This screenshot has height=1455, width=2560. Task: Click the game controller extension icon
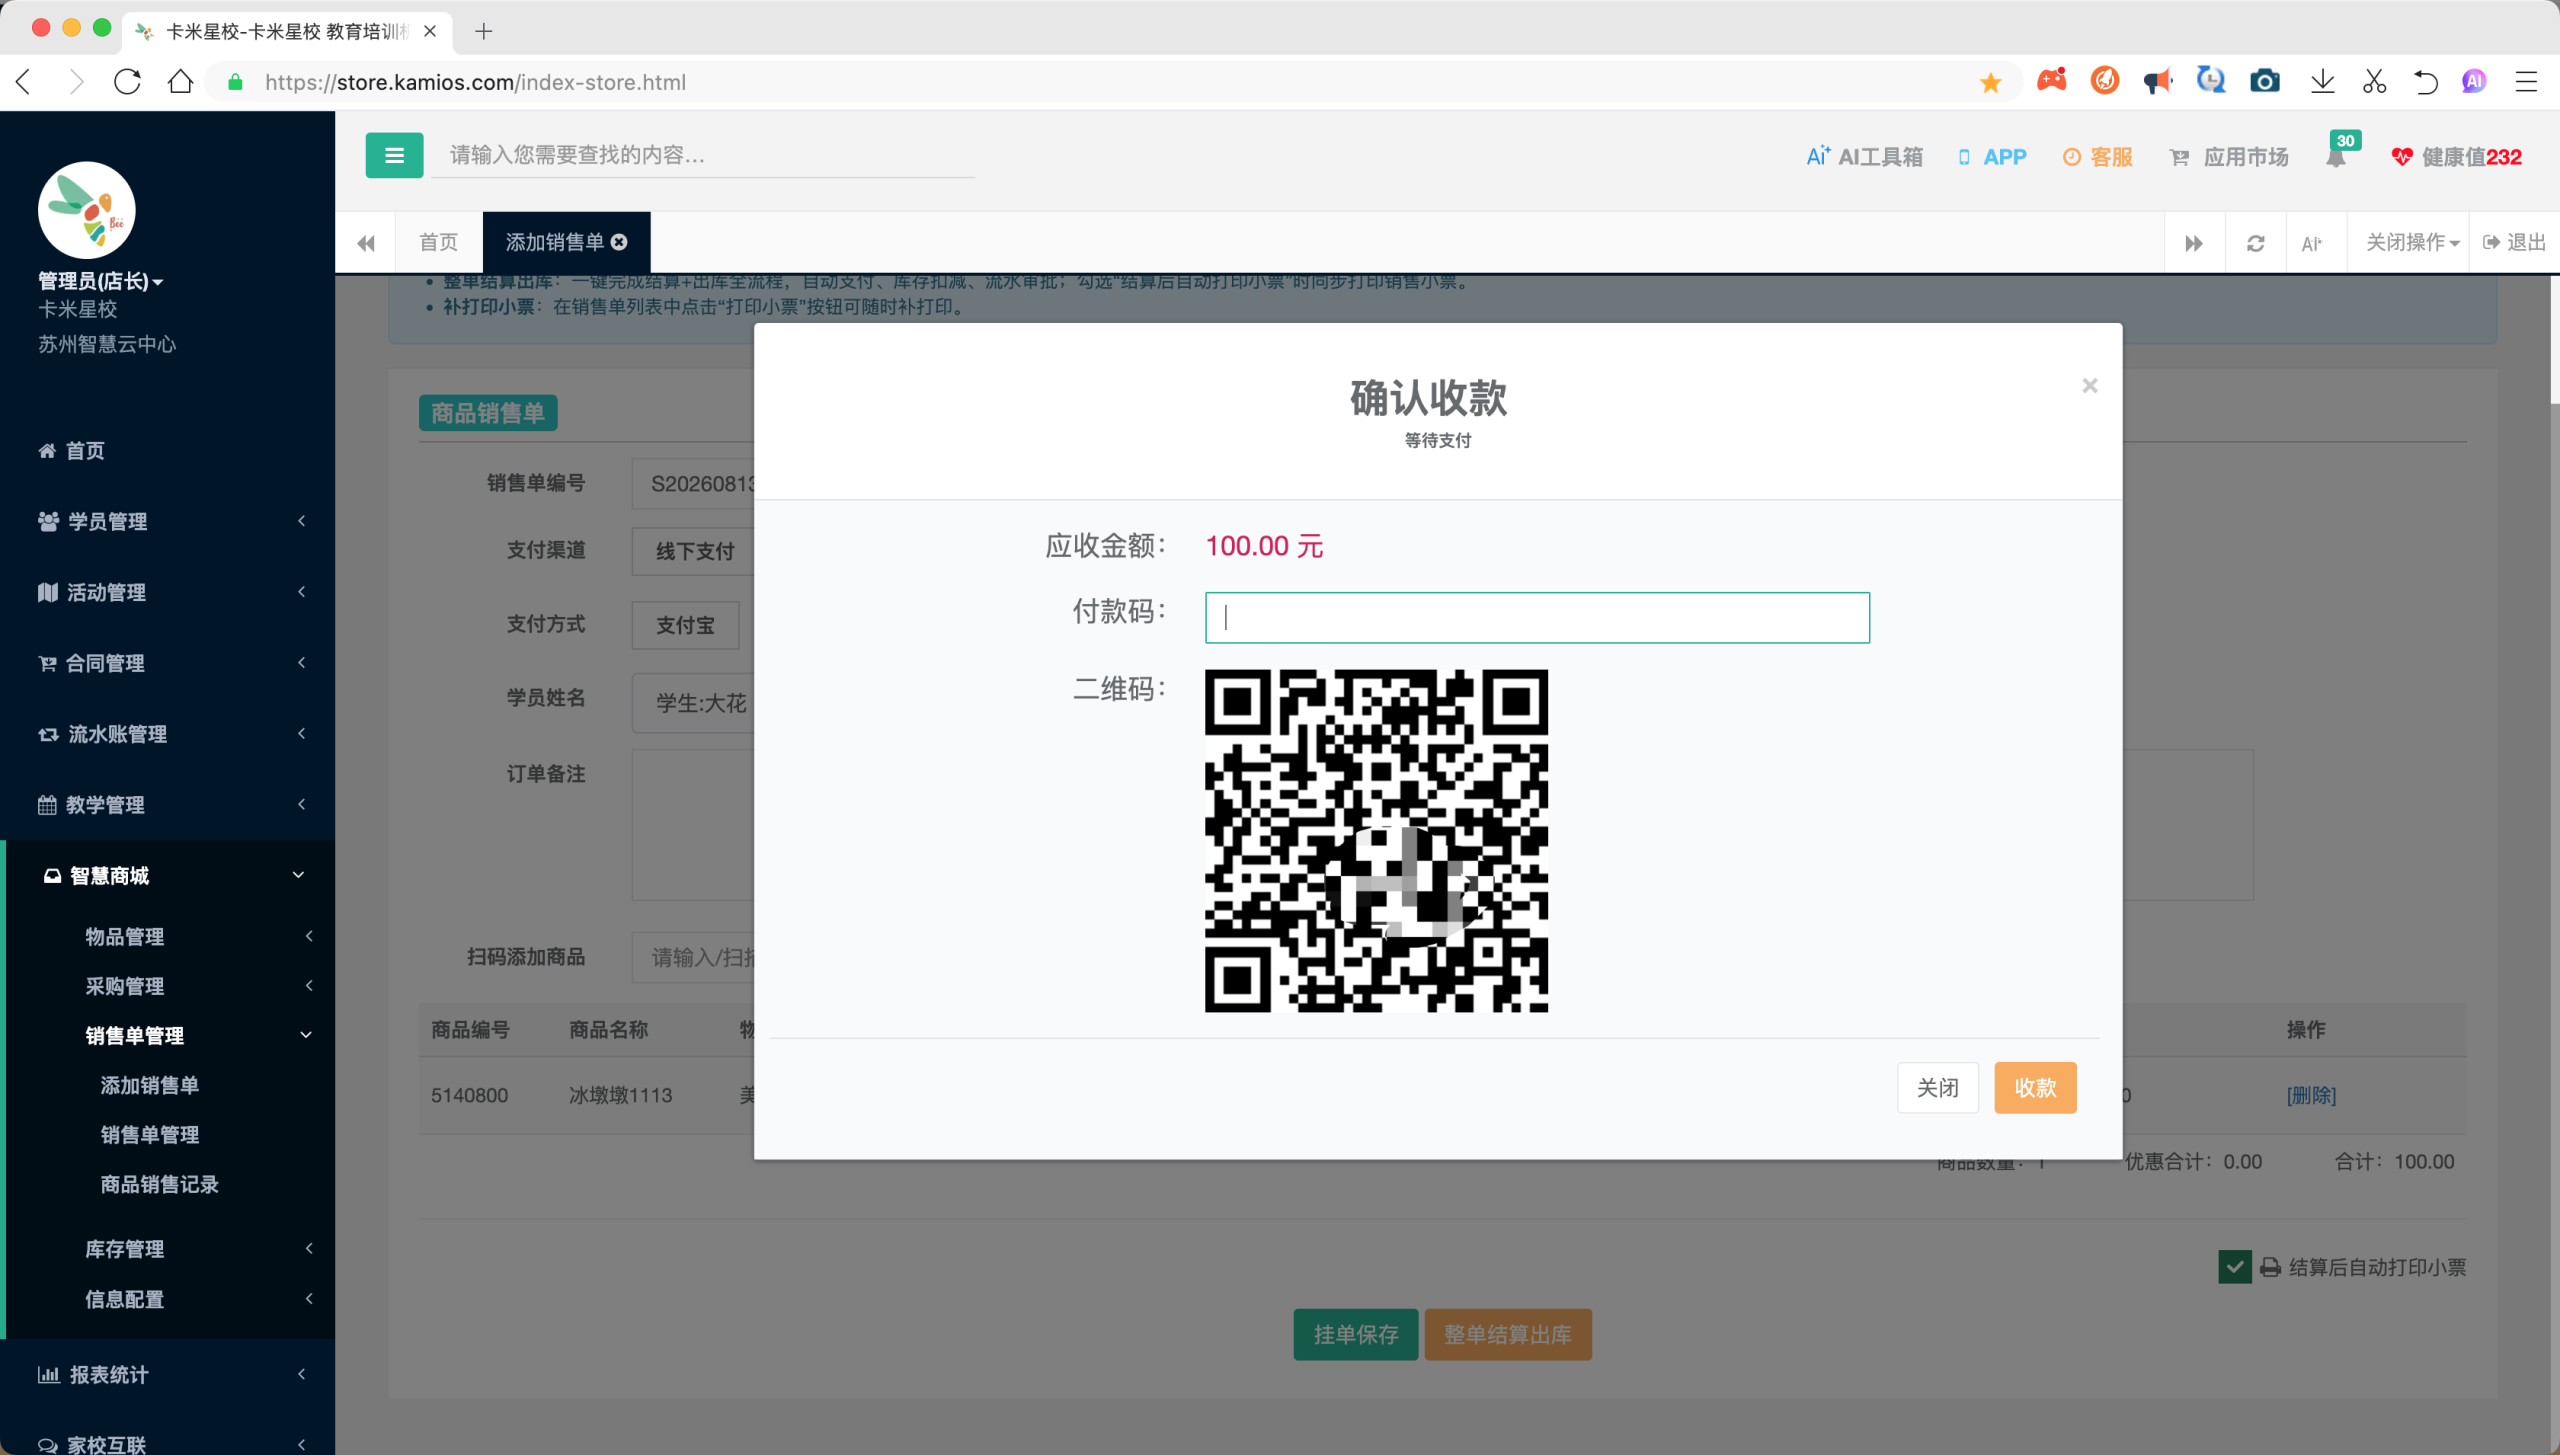(x=2051, y=80)
